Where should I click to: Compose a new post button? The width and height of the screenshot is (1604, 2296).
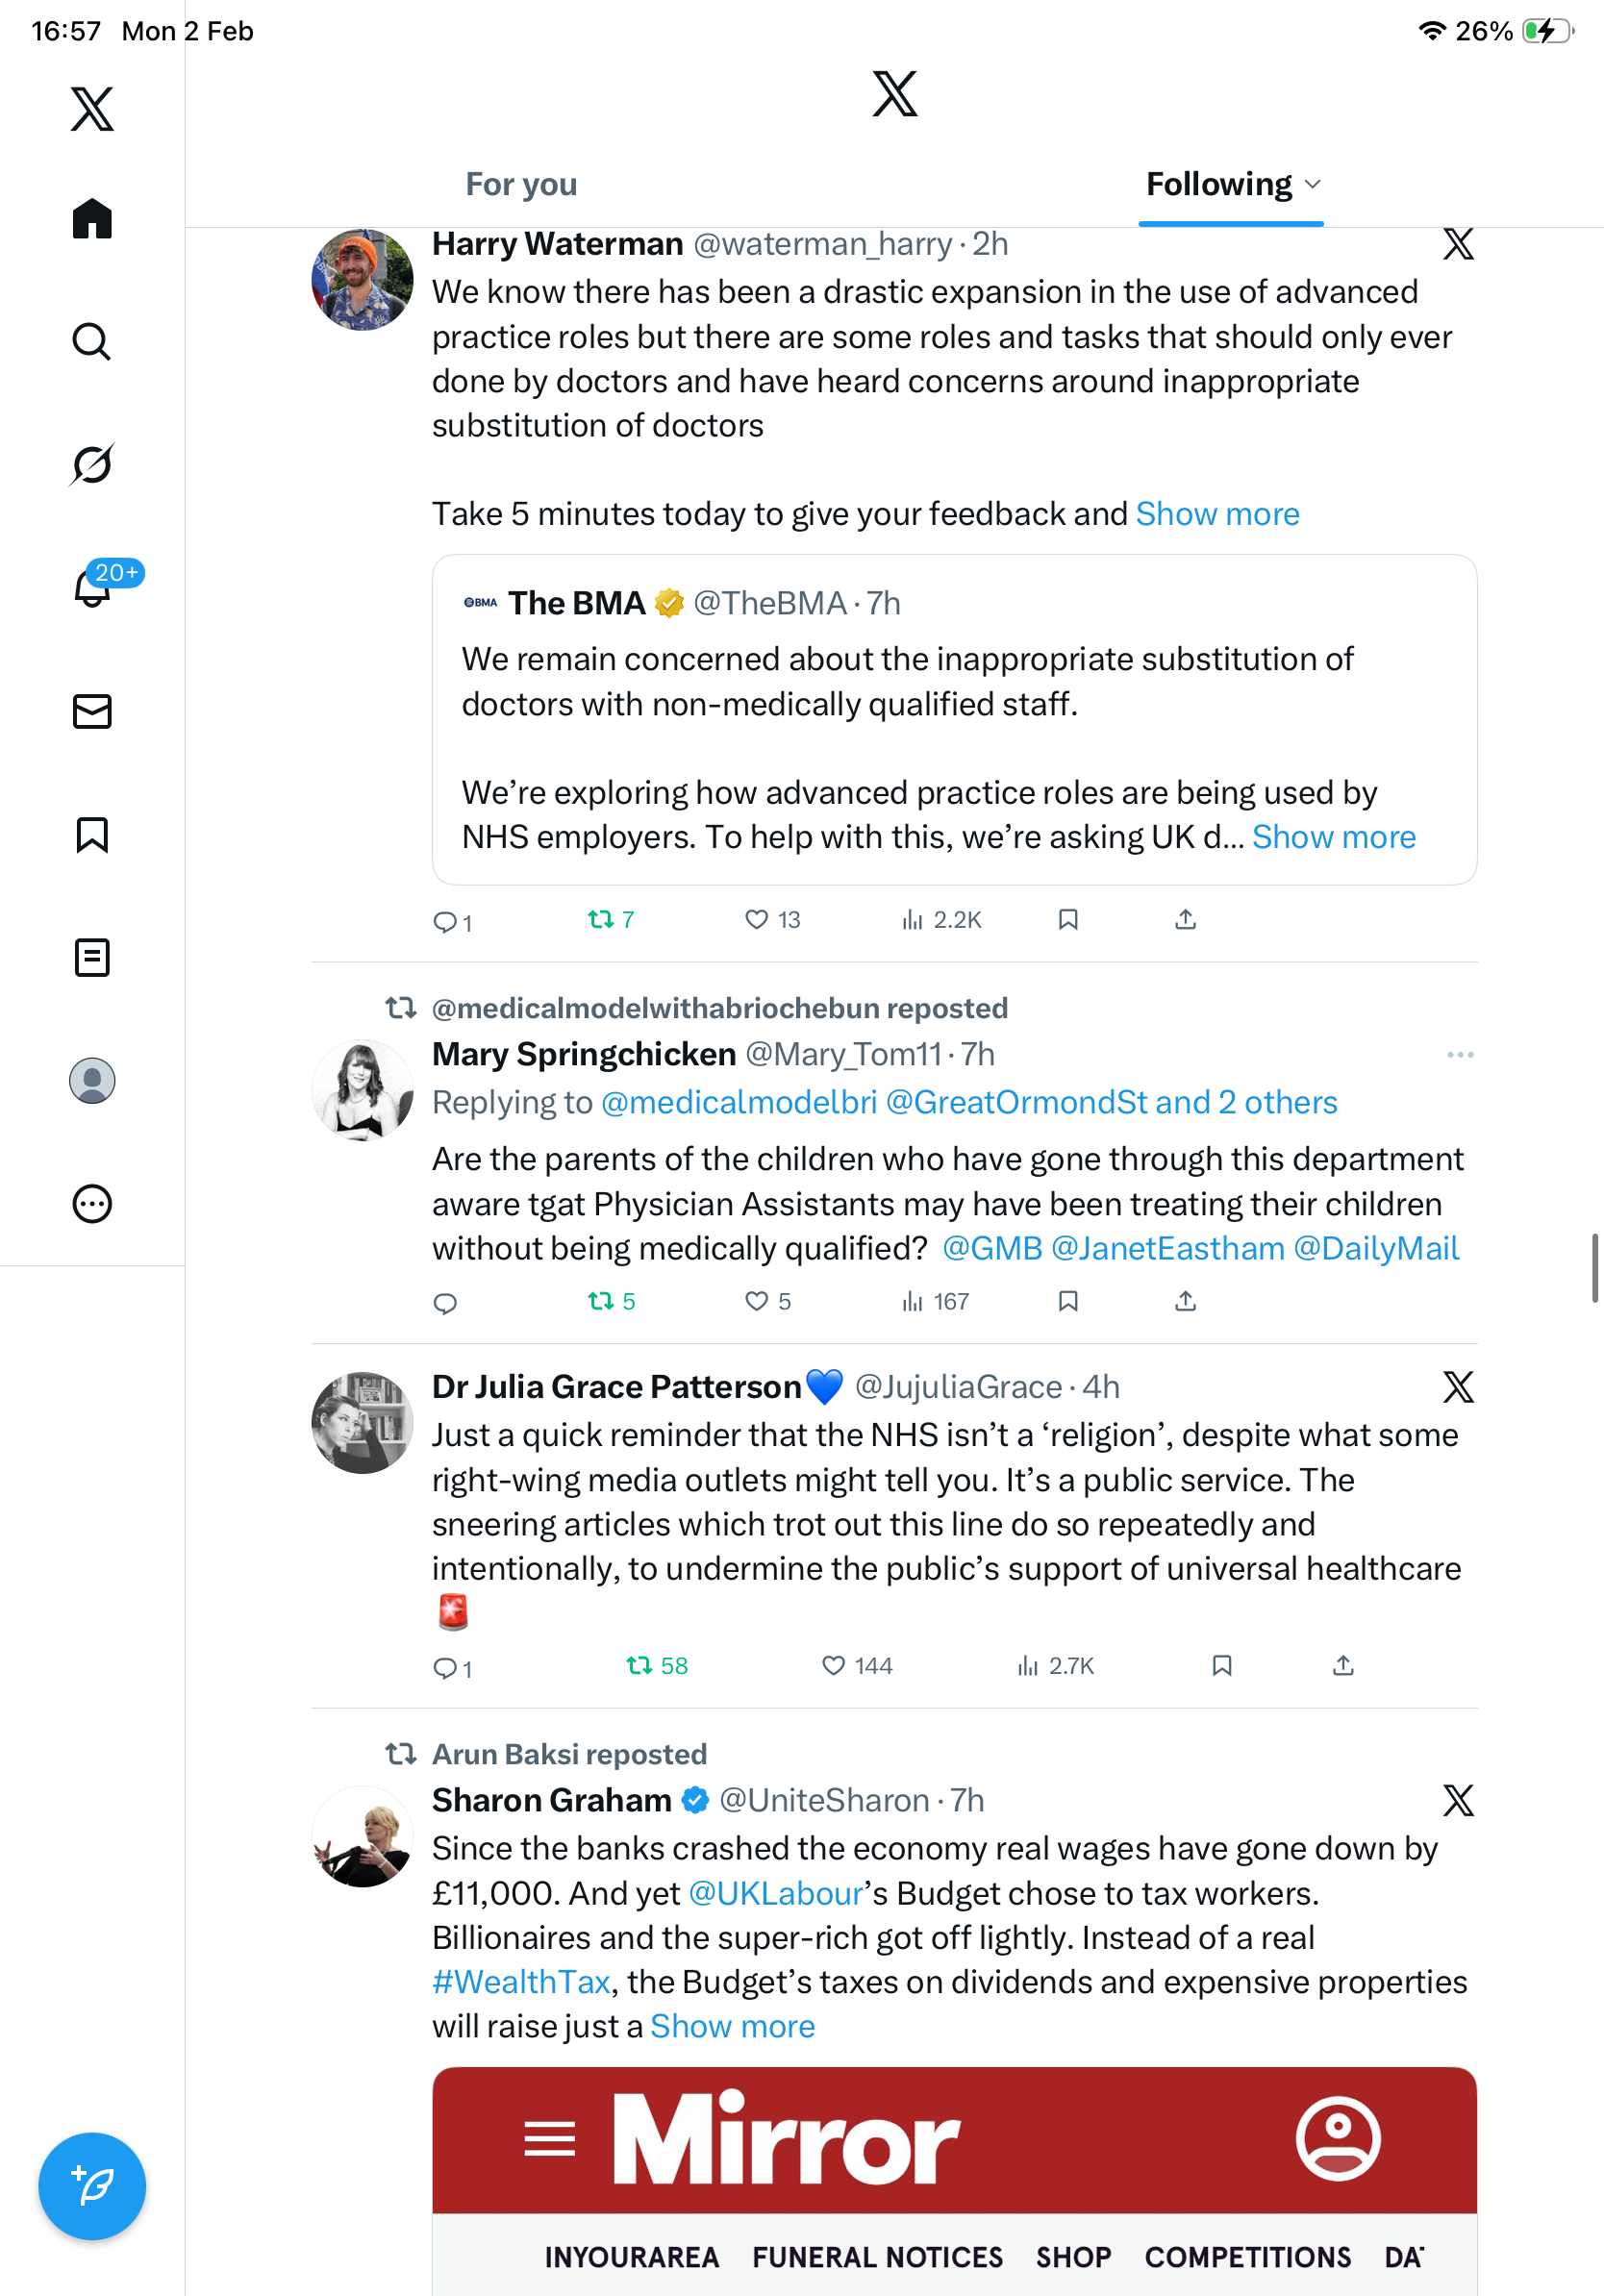92,2186
